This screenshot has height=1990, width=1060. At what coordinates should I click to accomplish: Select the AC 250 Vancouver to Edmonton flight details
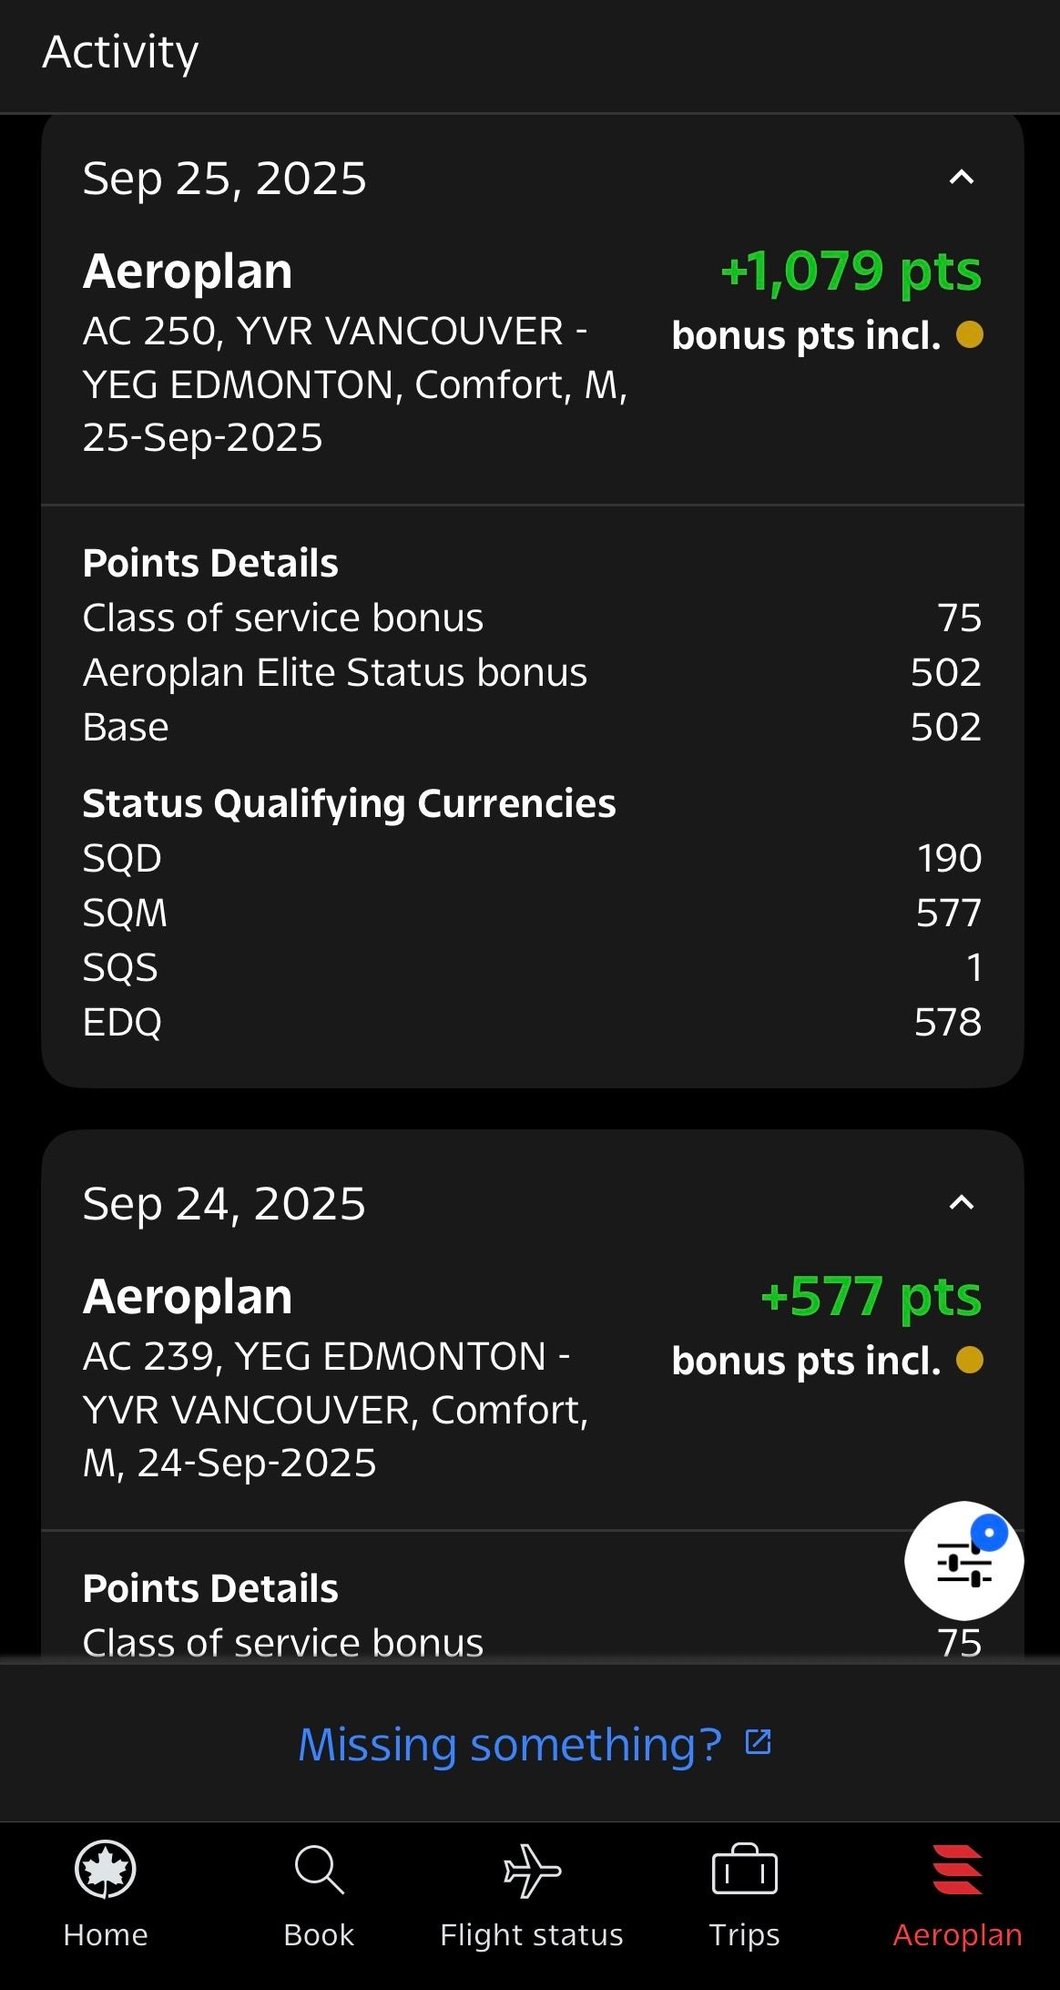[x=355, y=384]
